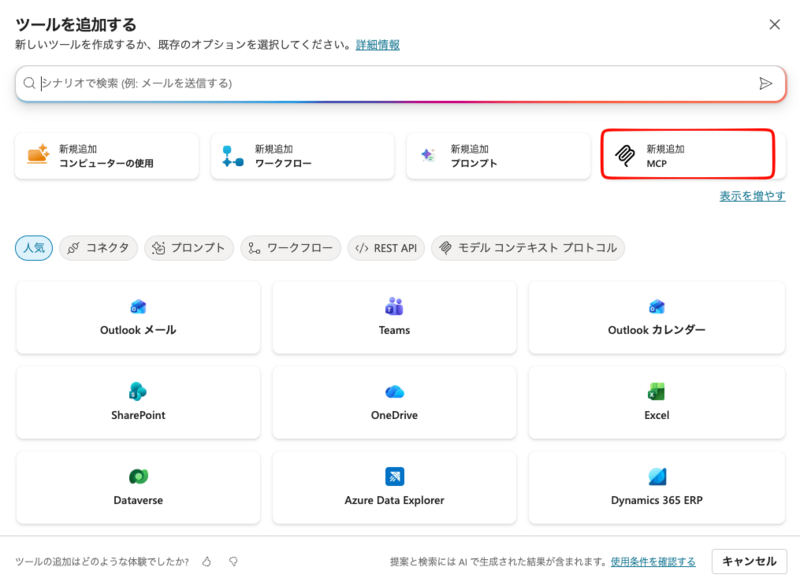Close the ツールを追加する dialog
This screenshot has width=800, height=582.
click(x=774, y=24)
